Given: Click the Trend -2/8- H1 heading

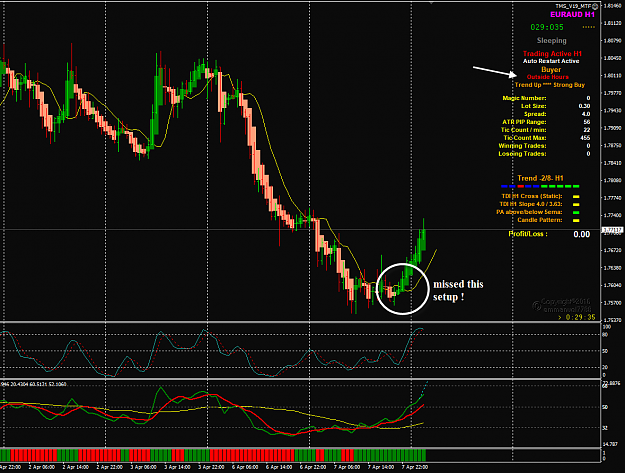Looking at the screenshot, I should 540,178.
